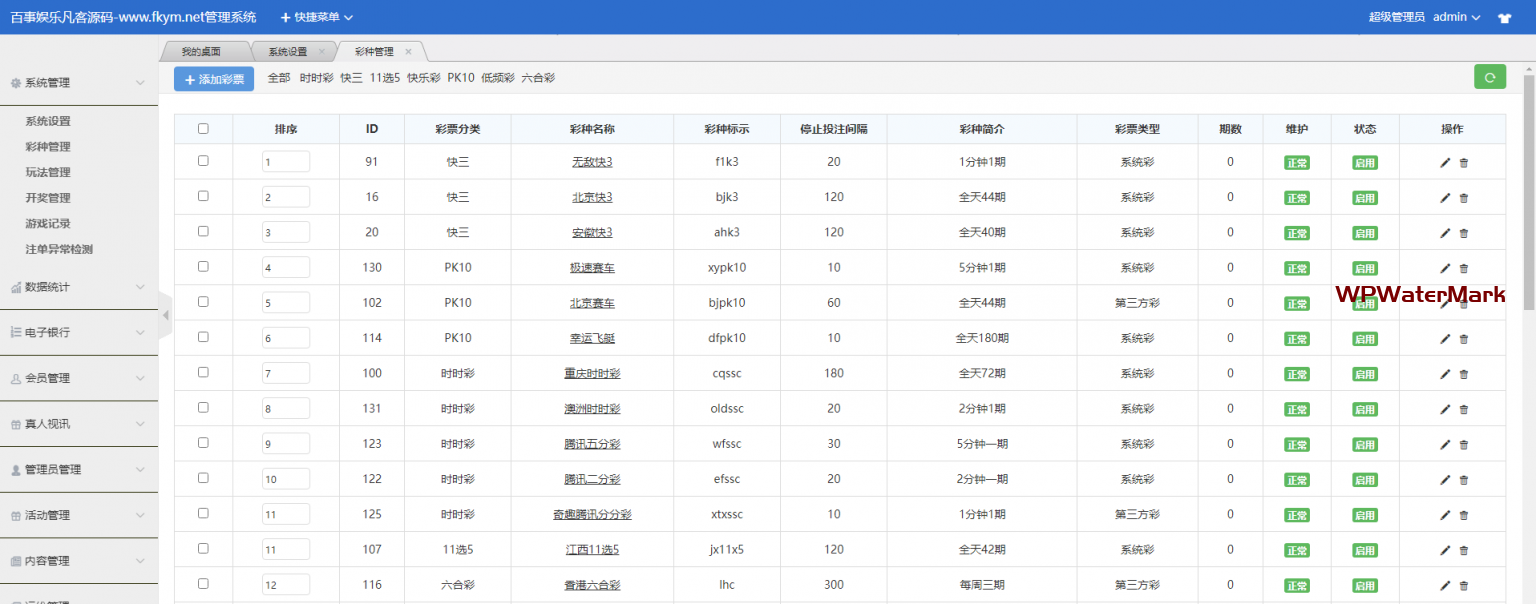
Task: Collapse the sidebar with the arrow handle
Action: coord(165,315)
